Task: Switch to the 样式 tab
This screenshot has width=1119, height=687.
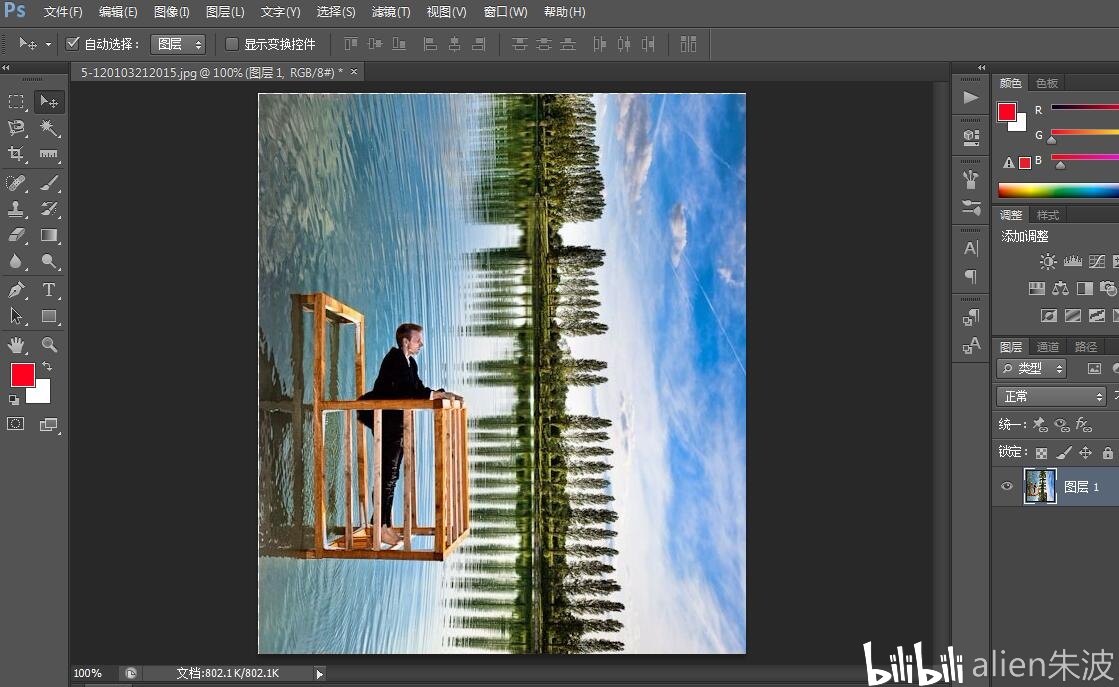Action: [1048, 215]
